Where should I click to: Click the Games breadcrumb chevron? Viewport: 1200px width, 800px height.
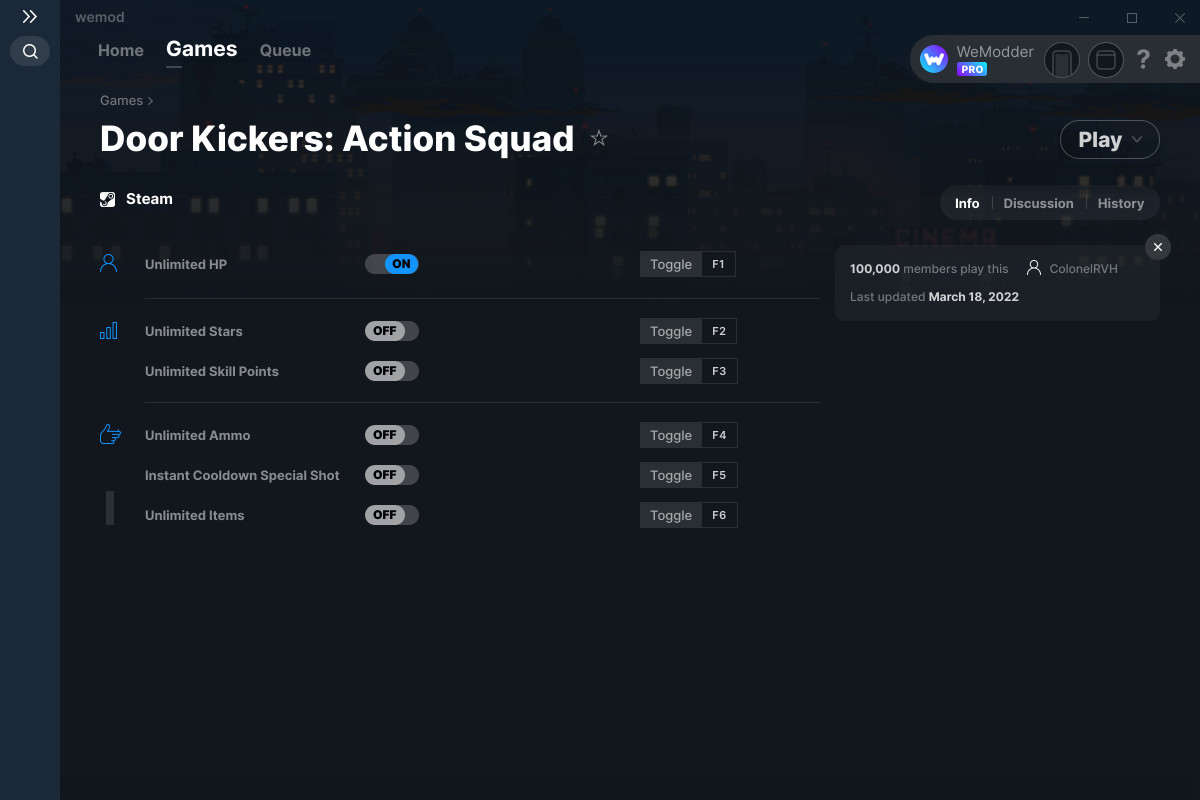151,101
